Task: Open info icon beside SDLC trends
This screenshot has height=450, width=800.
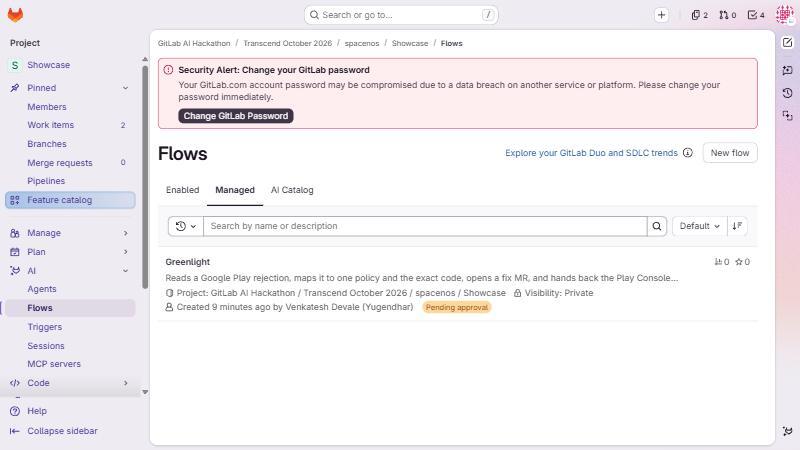Action: point(688,153)
